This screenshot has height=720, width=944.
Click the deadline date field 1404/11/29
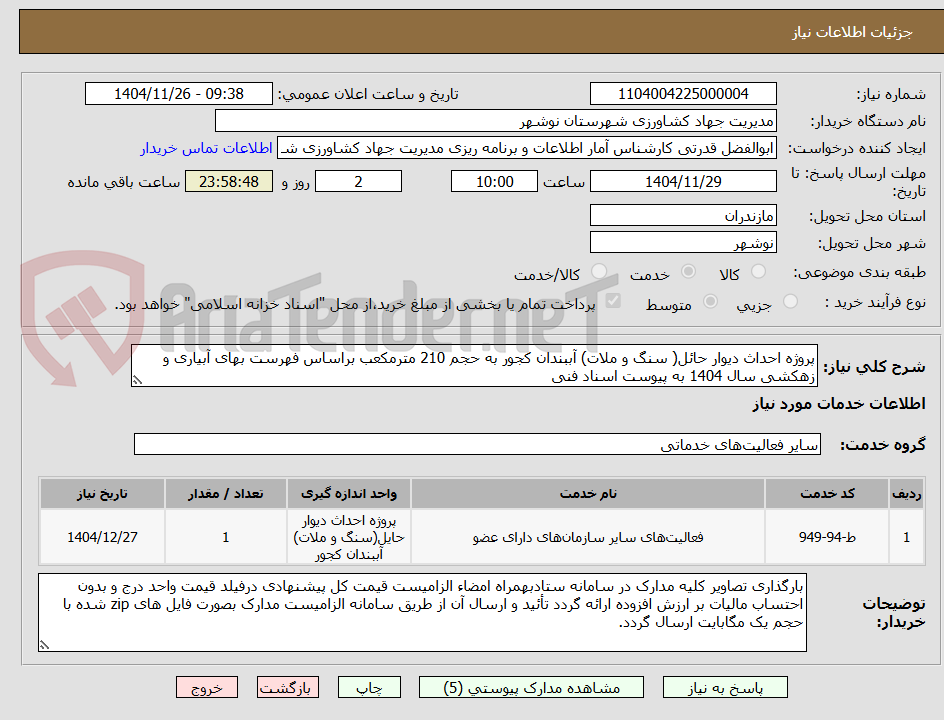[683, 181]
